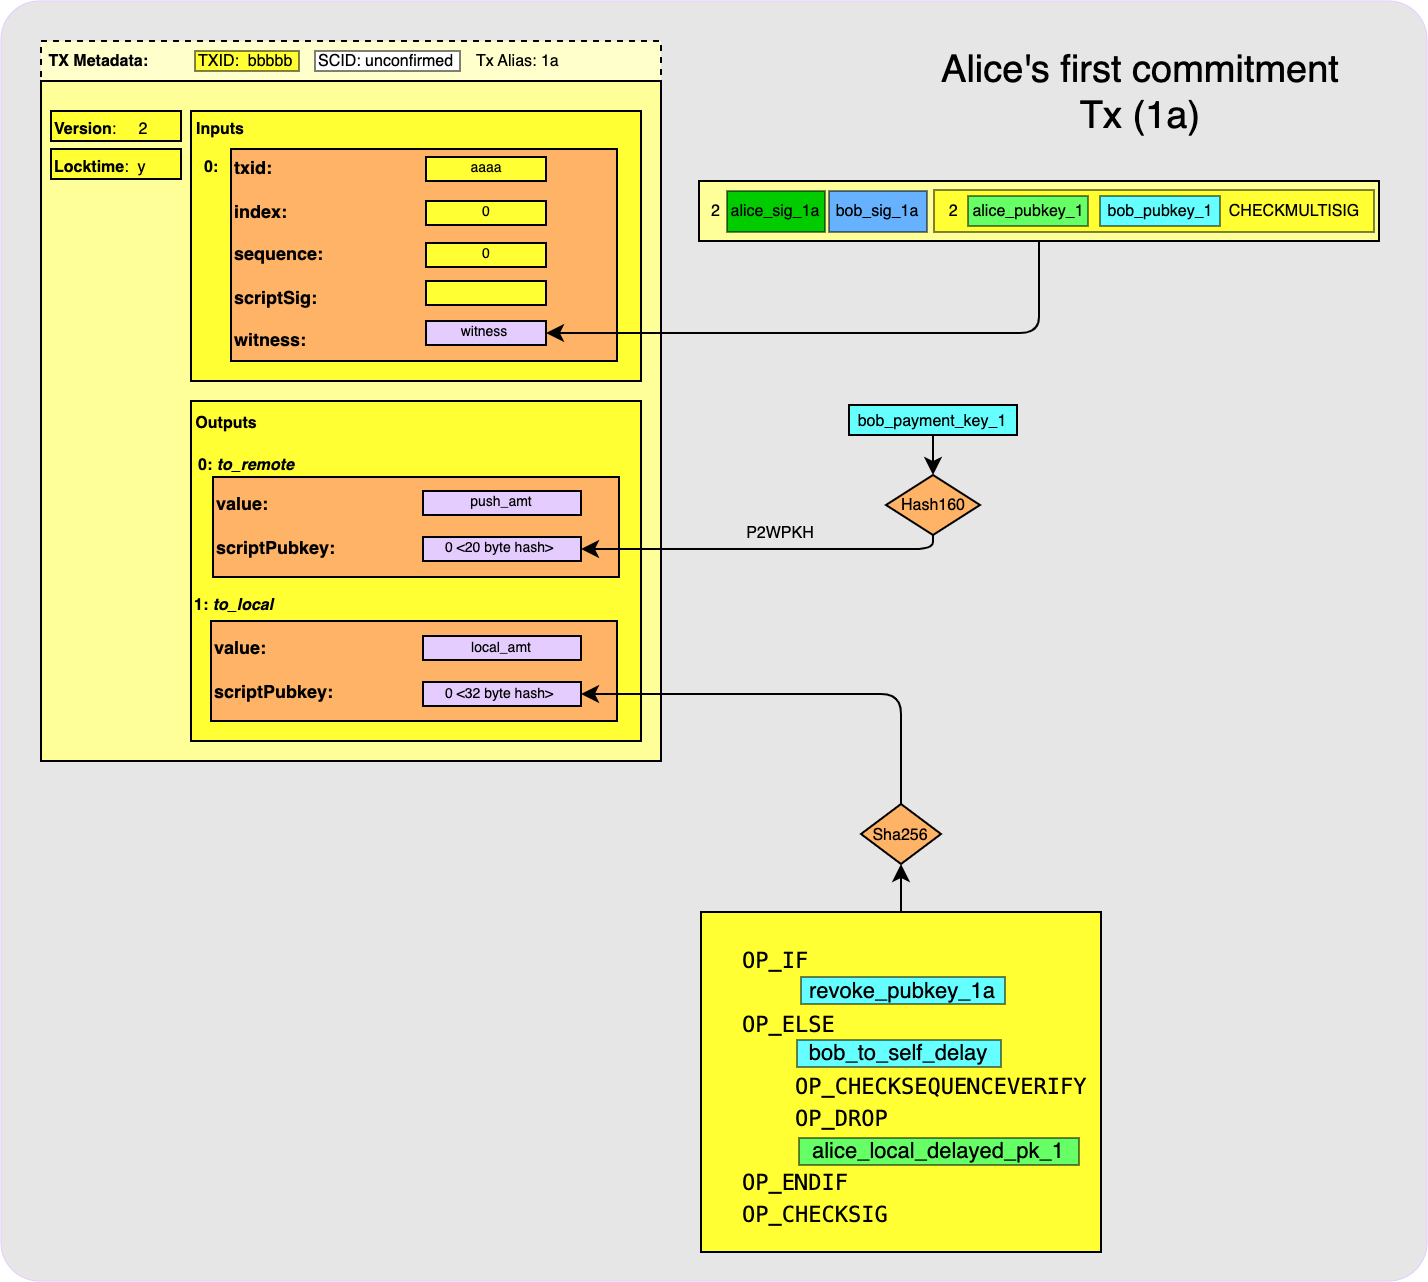This screenshot has width=1428, height=1282.
Task: Select the alice_pubkey_1 box
Action: (x=1027, y=211)
